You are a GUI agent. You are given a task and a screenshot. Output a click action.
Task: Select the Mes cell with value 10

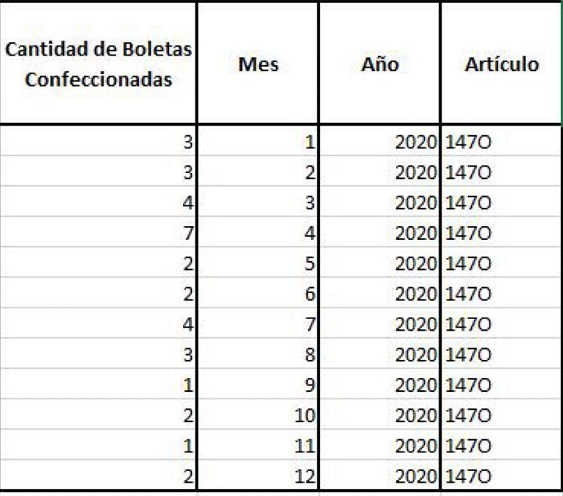(258, 414)
